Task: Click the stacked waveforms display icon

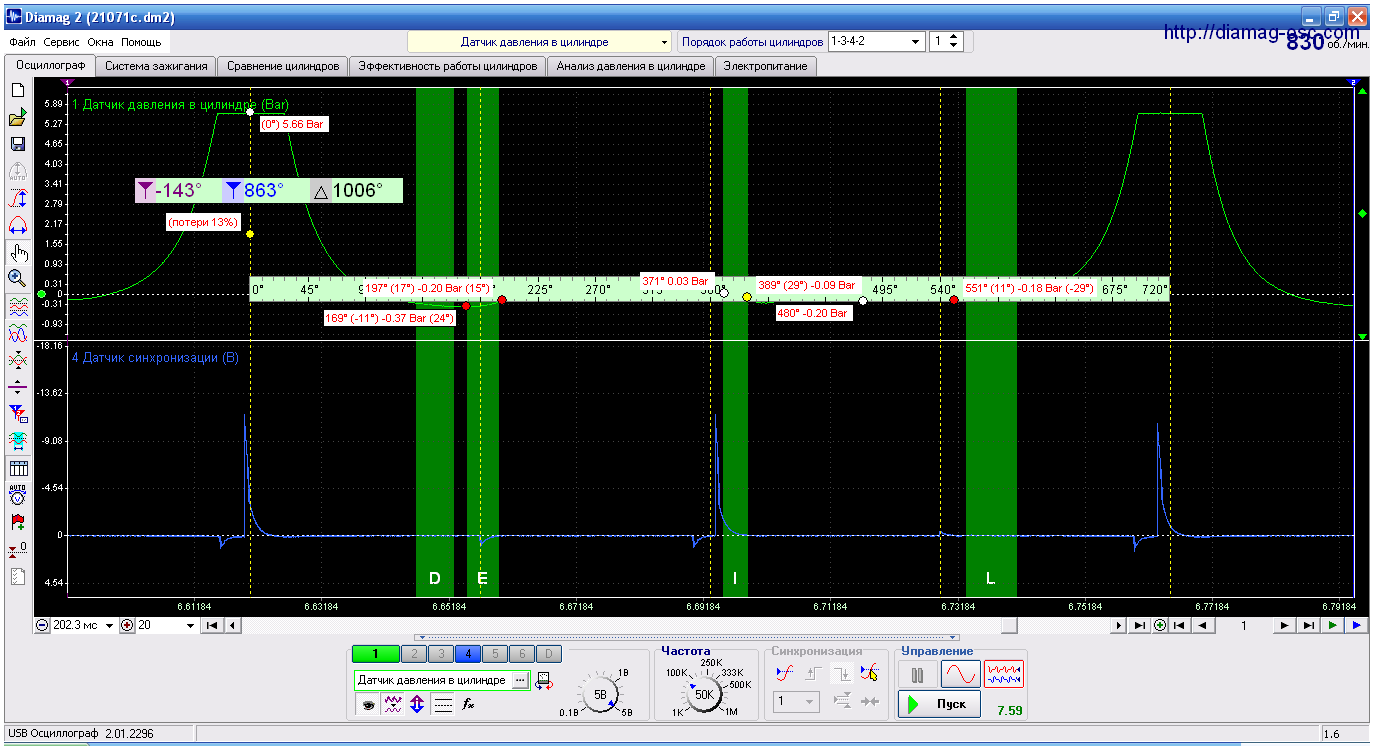Action: point(17,306)
